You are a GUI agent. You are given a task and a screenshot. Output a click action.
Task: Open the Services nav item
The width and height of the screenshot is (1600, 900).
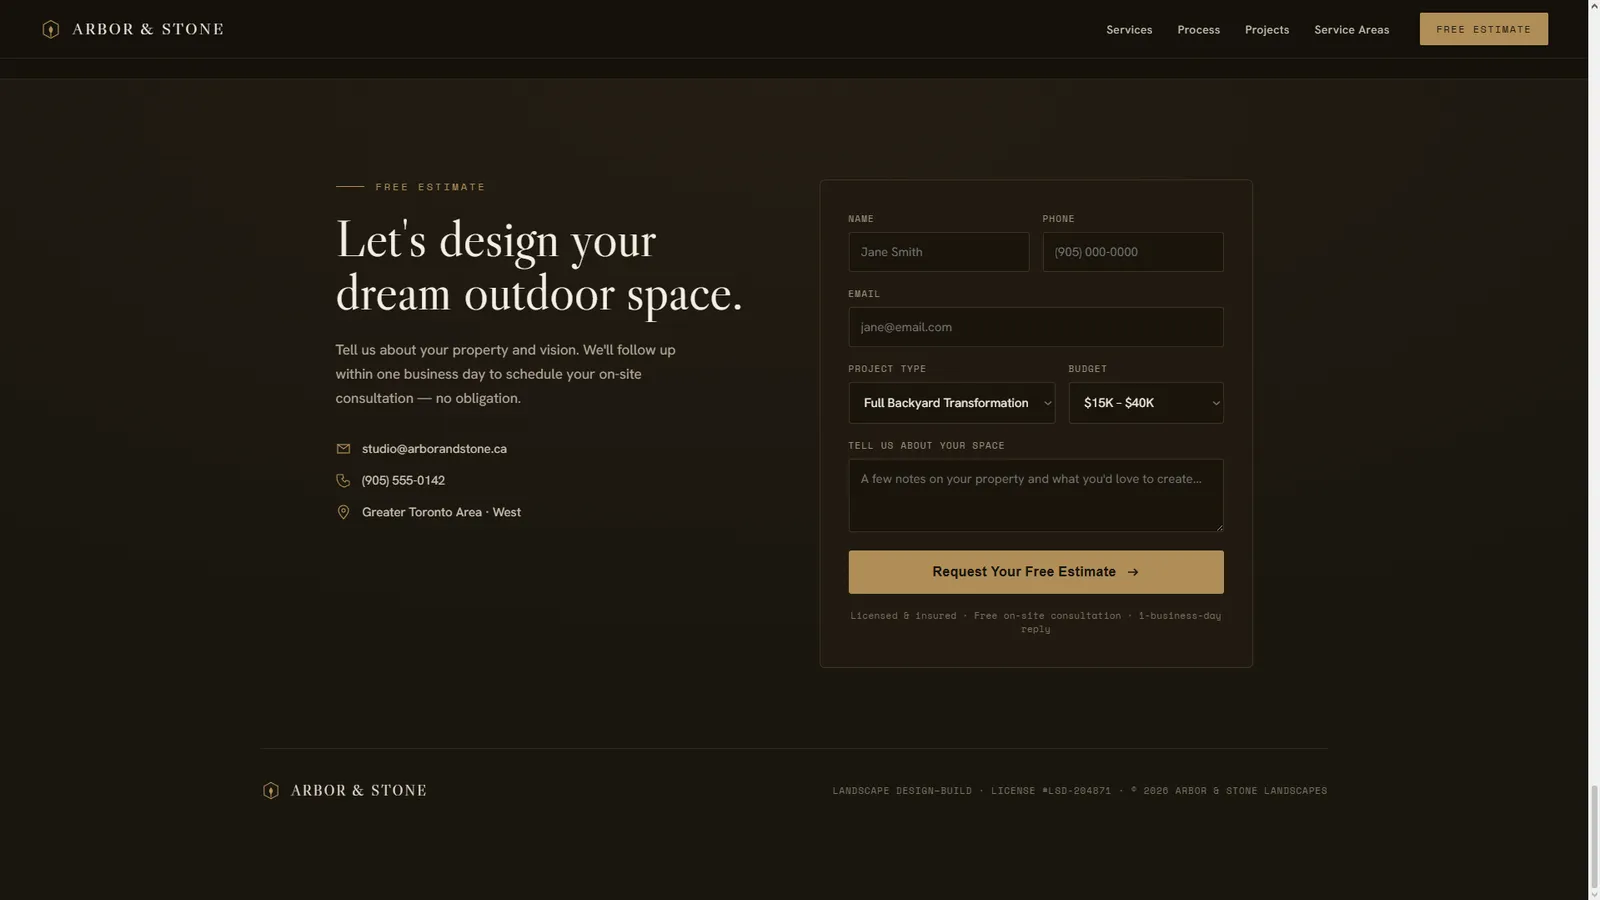tap(1129, 30)
